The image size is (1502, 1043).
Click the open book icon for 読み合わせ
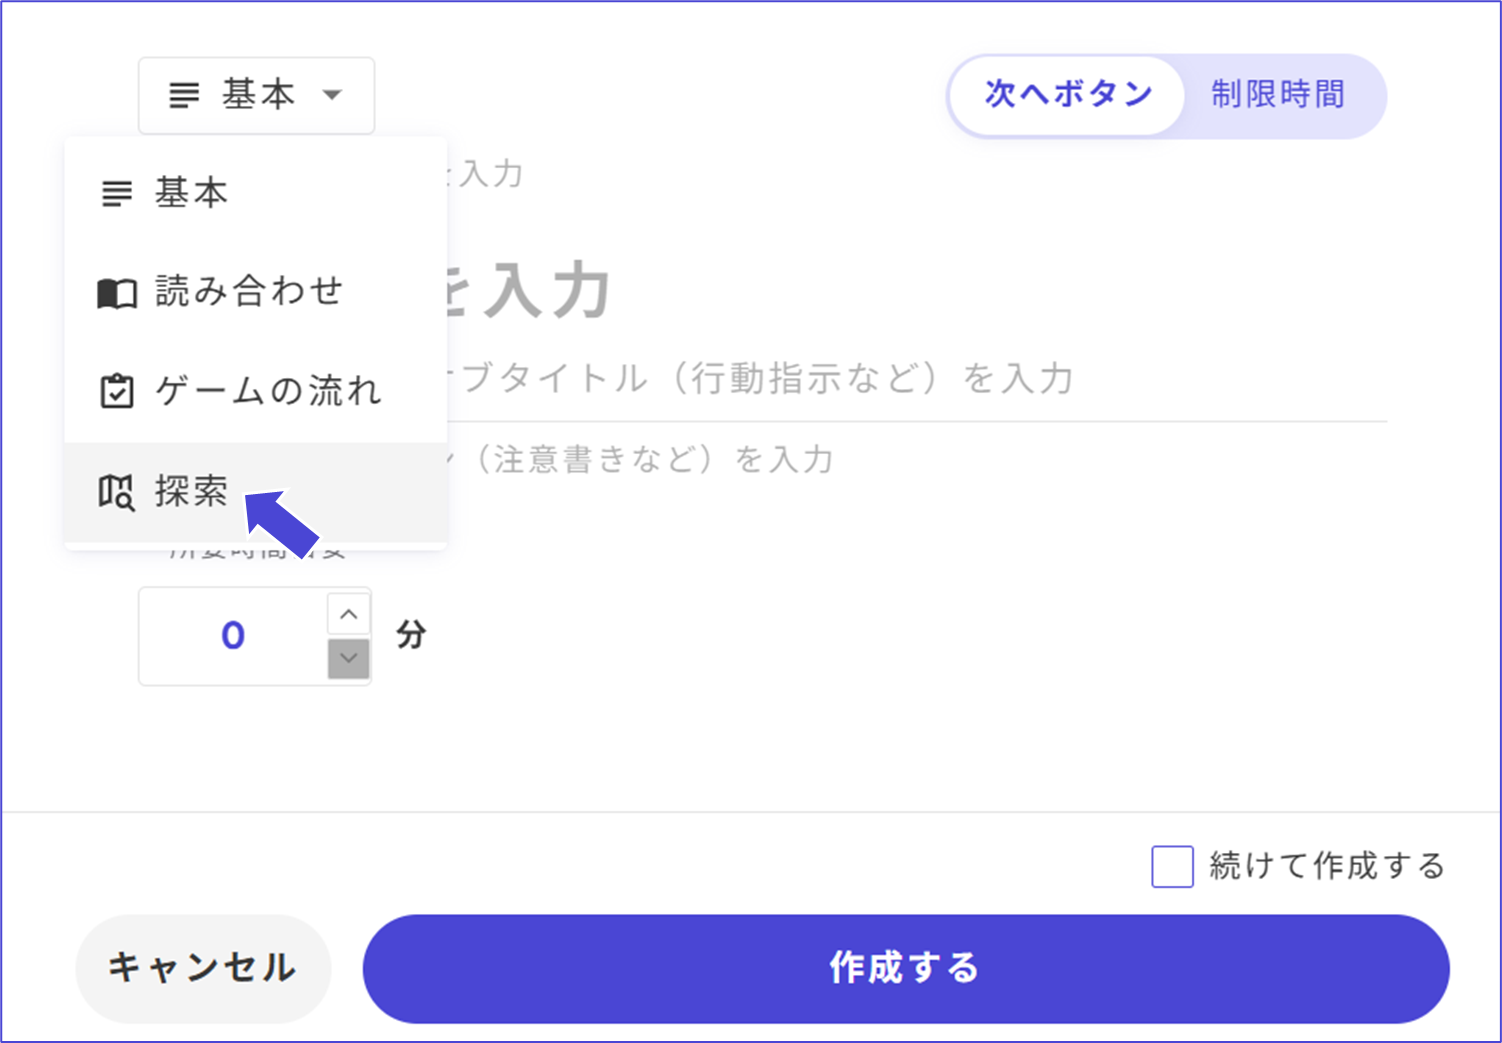(x=117, y=293)
